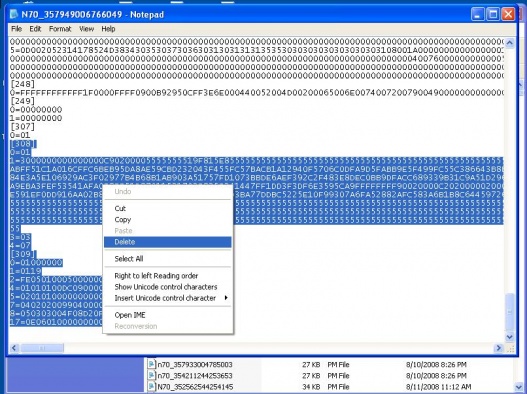Click file icon beside N70_352562544254145
This screenshot has width=527, height=394.
pos(152,386)
